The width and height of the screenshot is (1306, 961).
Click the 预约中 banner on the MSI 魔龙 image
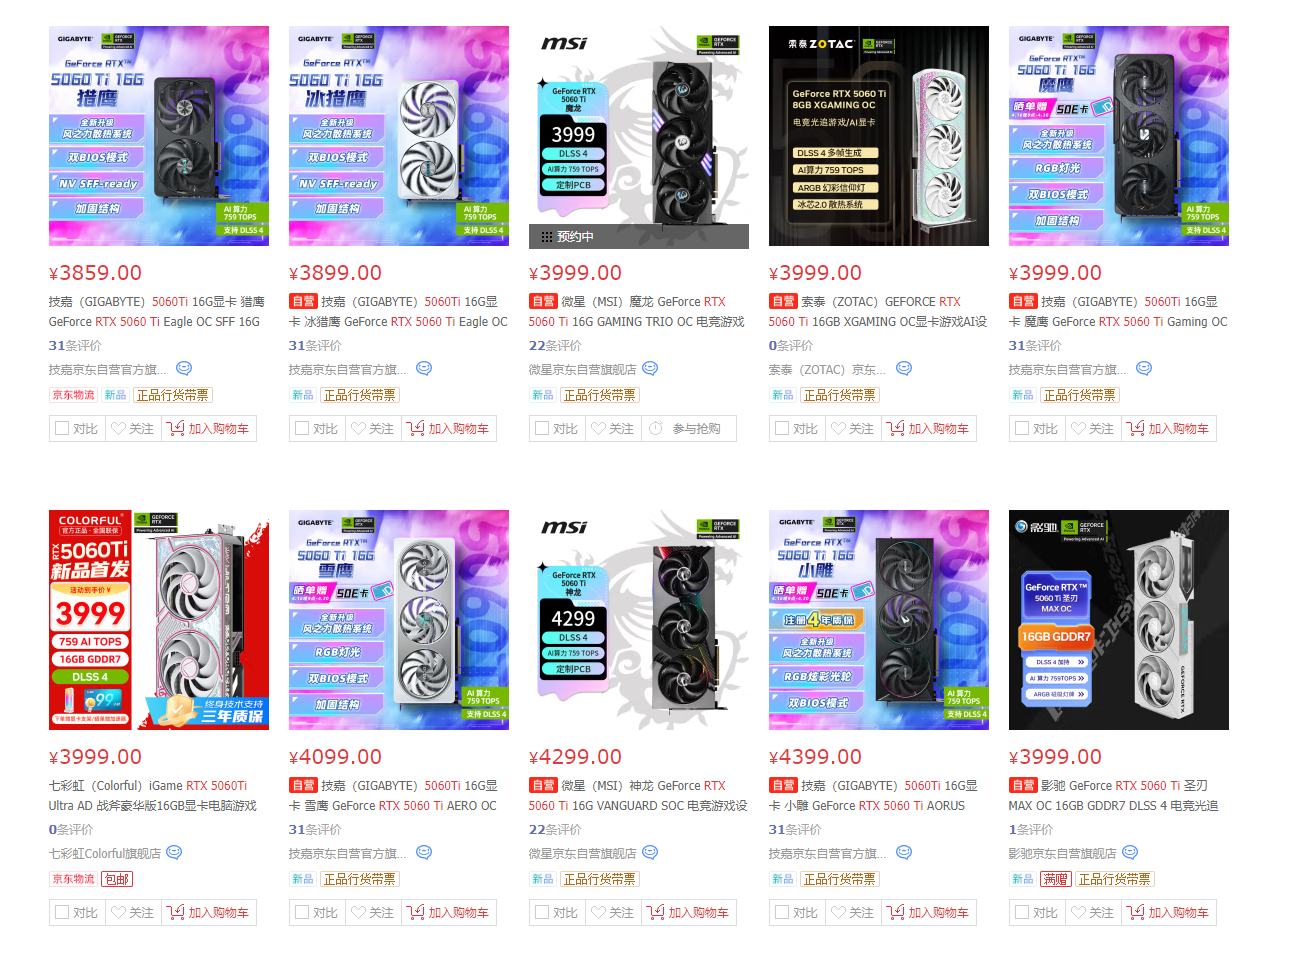pos(638,236)
